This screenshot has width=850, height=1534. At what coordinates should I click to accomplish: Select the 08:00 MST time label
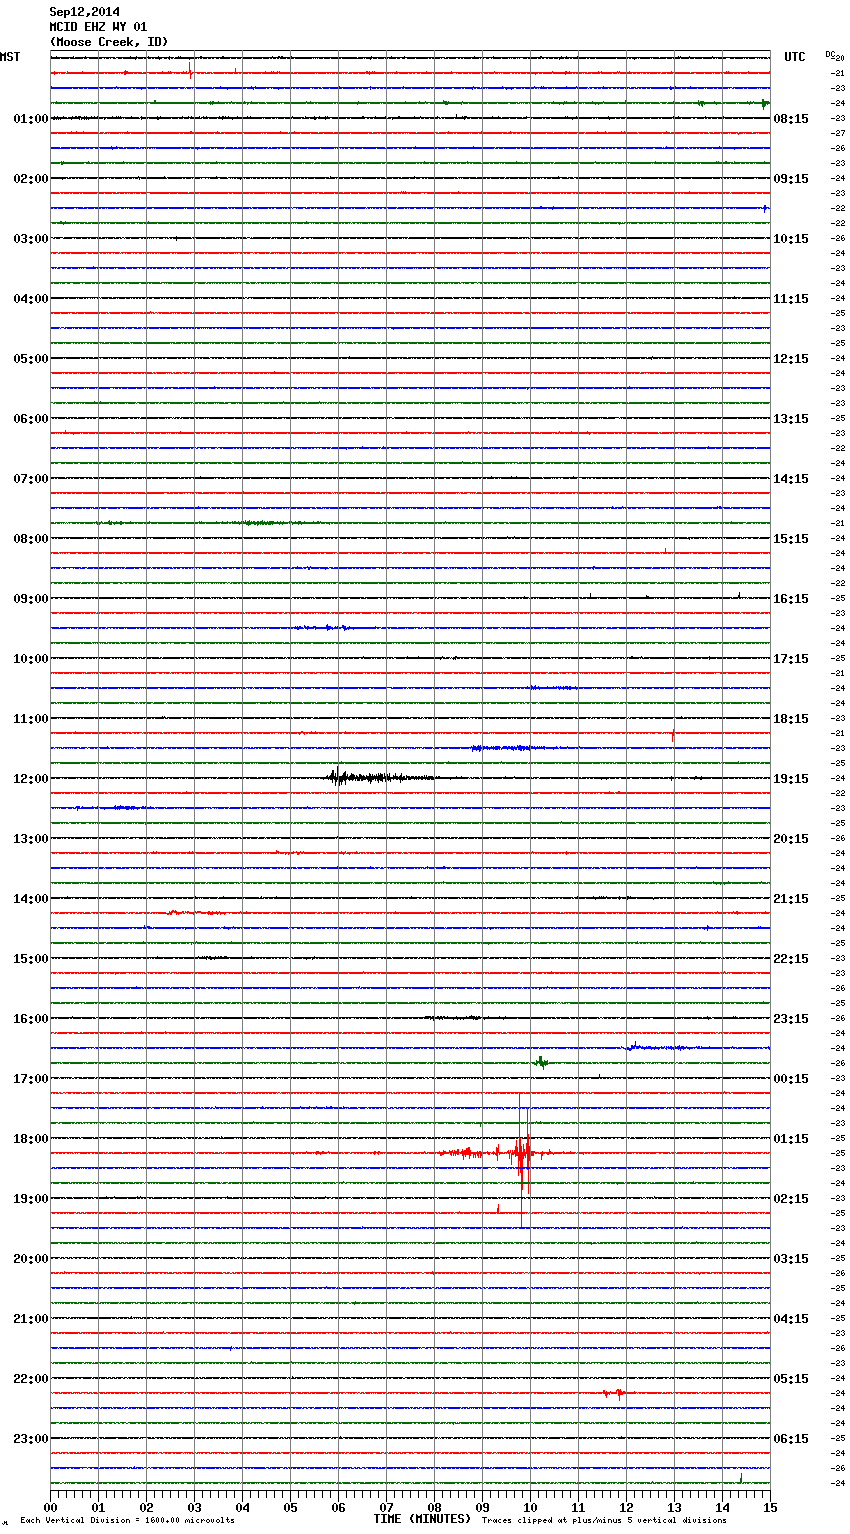coord(31,539)
